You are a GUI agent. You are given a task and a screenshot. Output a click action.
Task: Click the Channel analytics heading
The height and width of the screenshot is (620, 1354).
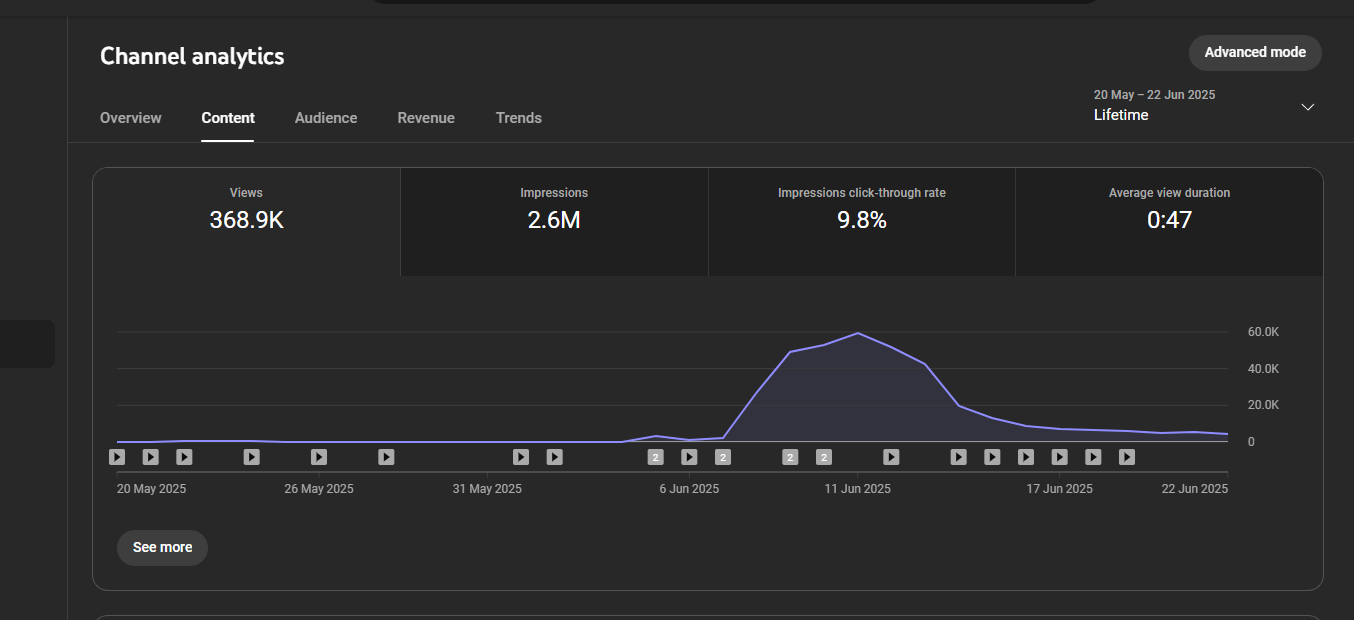click(x=192, y=56)
